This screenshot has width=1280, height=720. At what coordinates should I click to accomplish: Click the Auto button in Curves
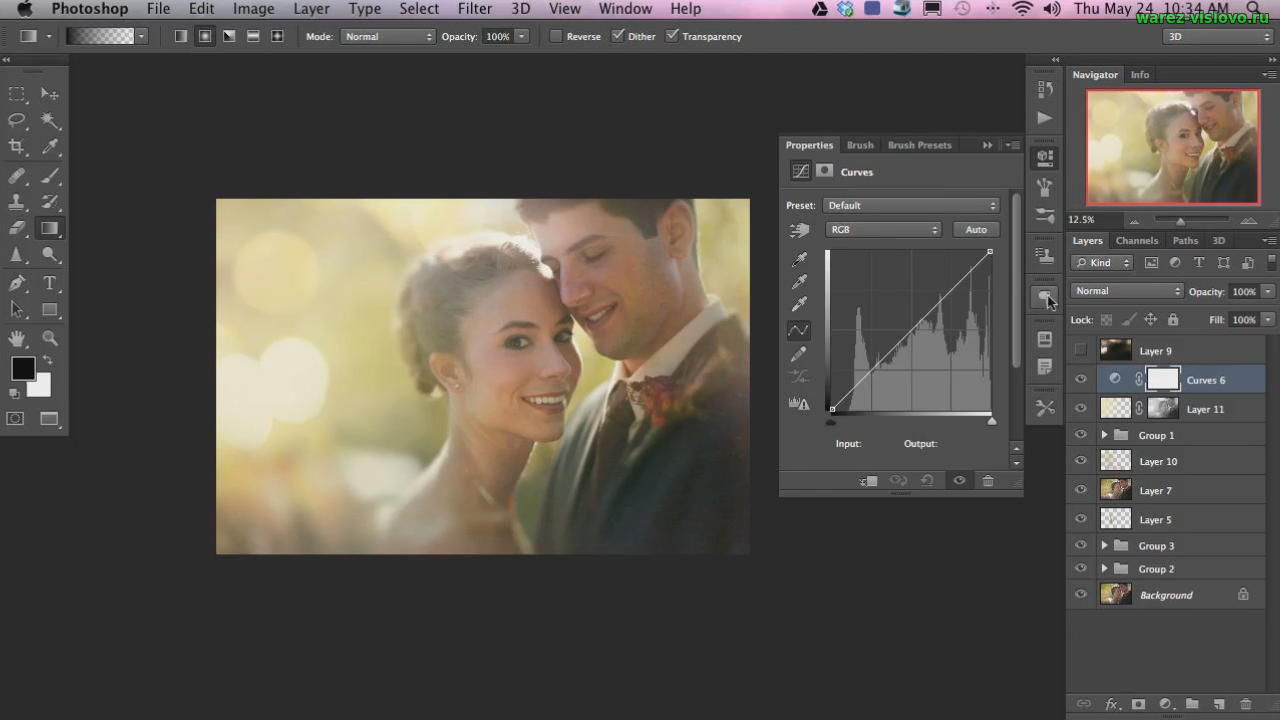(x=976, y=230)
